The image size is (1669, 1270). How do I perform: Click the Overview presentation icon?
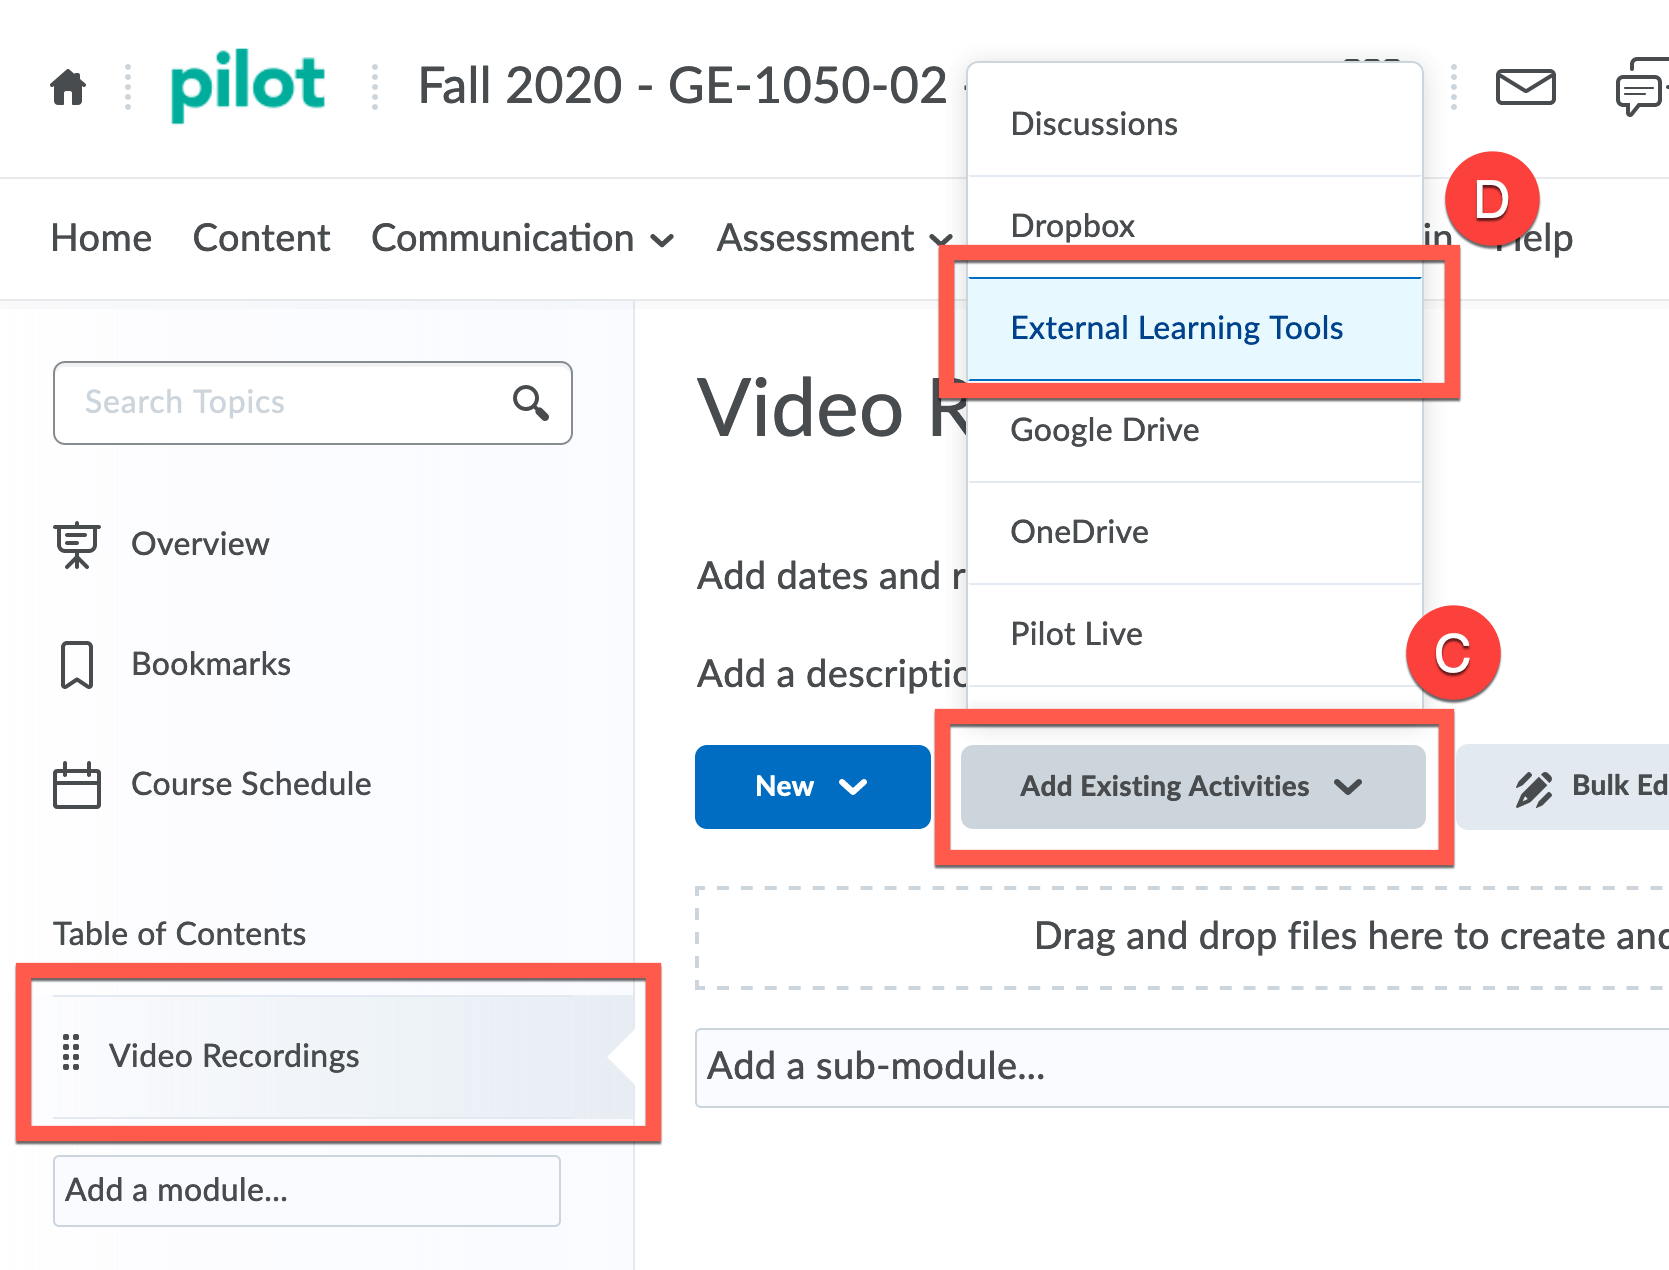(77, 544)
